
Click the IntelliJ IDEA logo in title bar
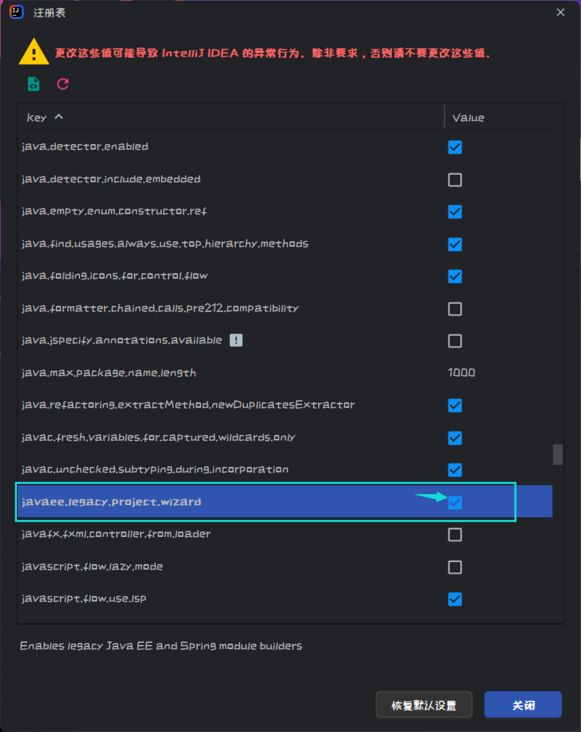(x=16, y=12)
